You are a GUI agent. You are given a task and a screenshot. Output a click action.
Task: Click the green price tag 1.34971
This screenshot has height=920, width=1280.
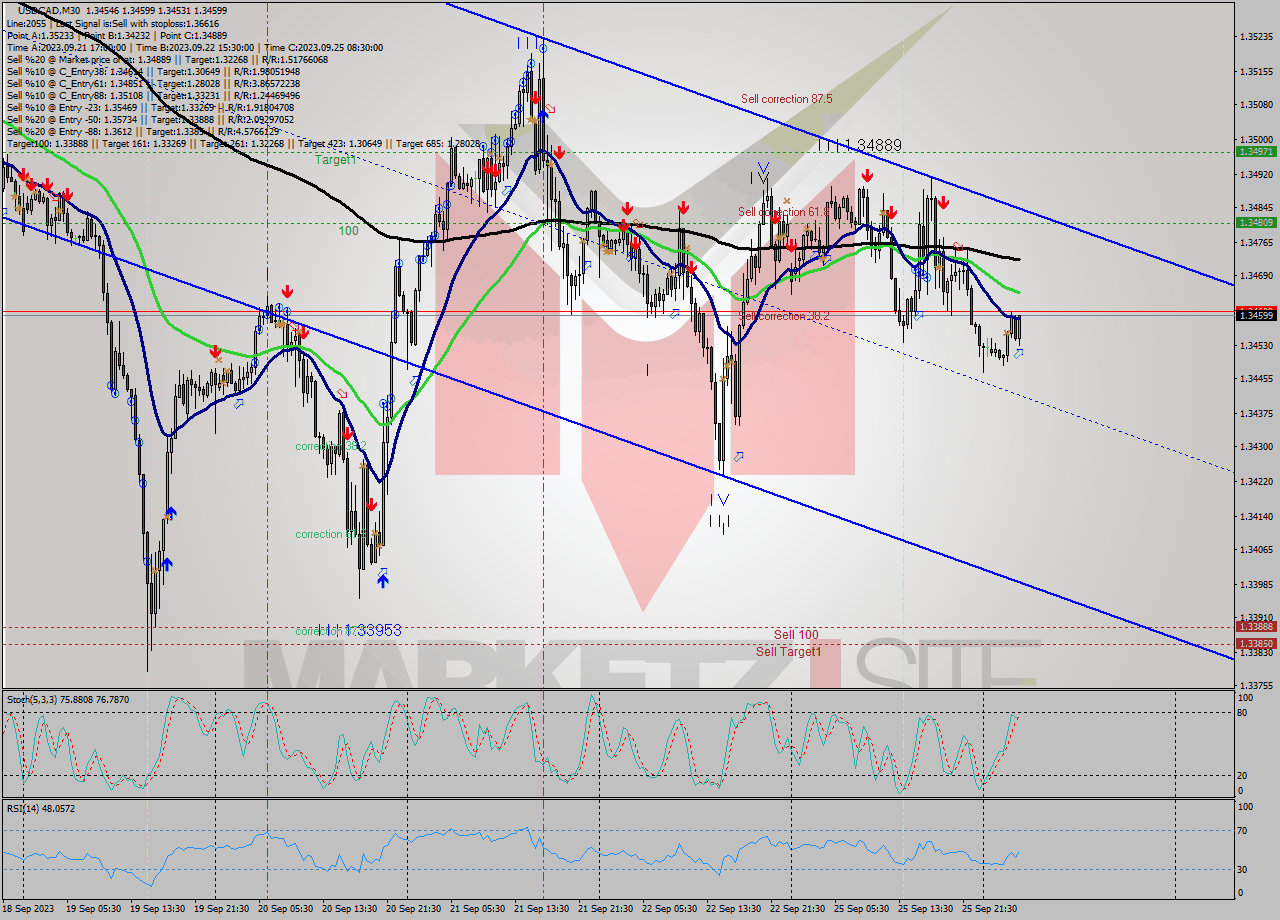click(1255, 151)
